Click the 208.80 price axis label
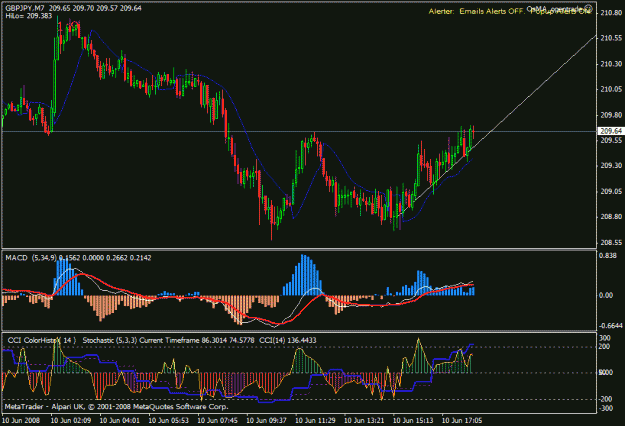The height and width of the screenshot is (426, 625). click(611, 217)
